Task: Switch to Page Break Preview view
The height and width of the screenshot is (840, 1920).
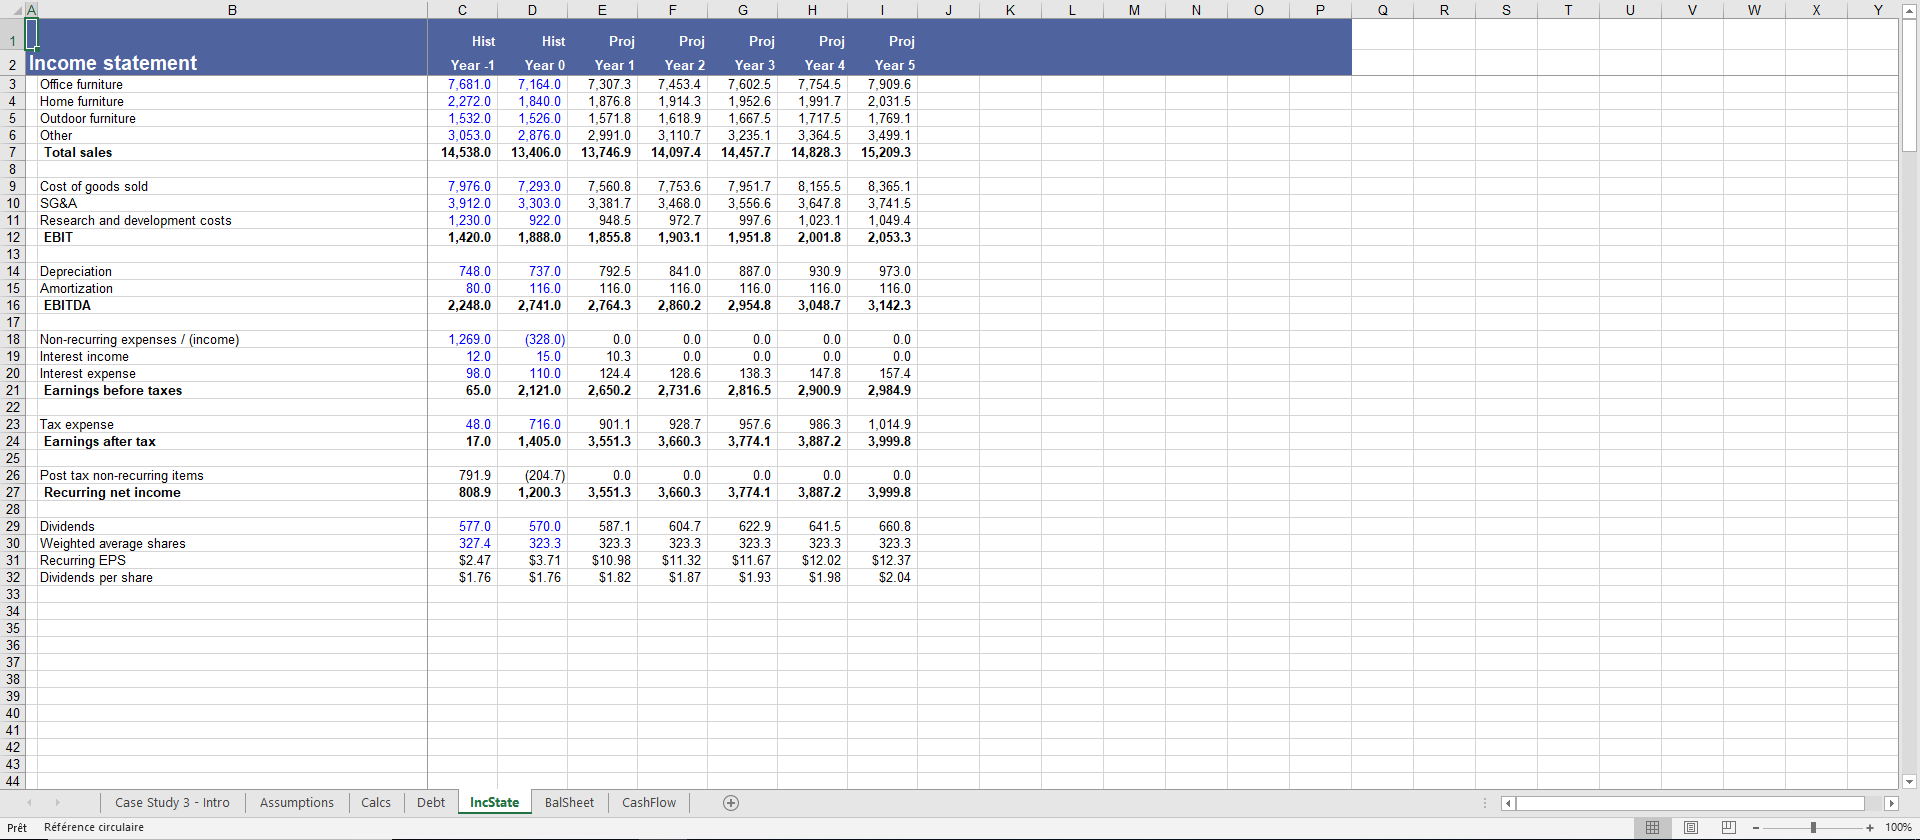Action: click(x=1729, y=827)
